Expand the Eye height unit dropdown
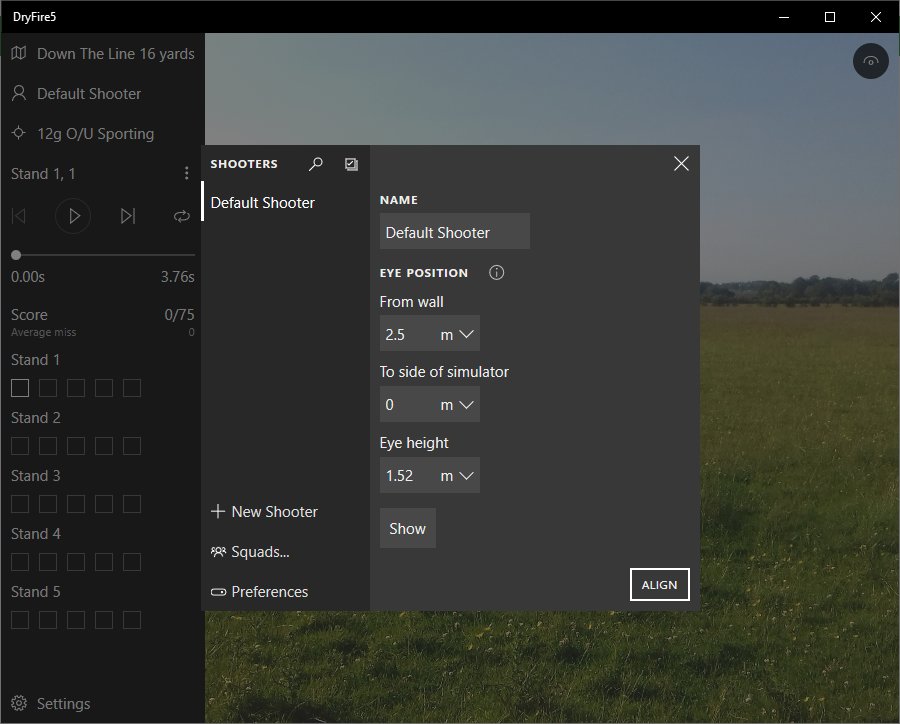The height and width of the screenshot is (724, 900). 459,475
